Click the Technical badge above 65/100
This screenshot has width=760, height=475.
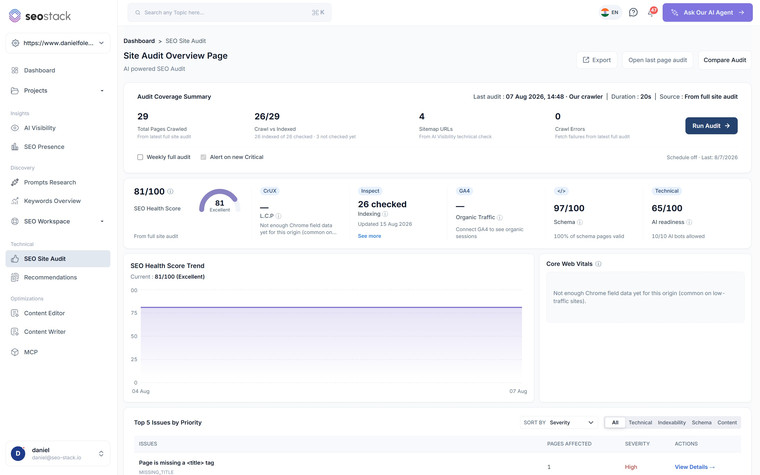666,191
